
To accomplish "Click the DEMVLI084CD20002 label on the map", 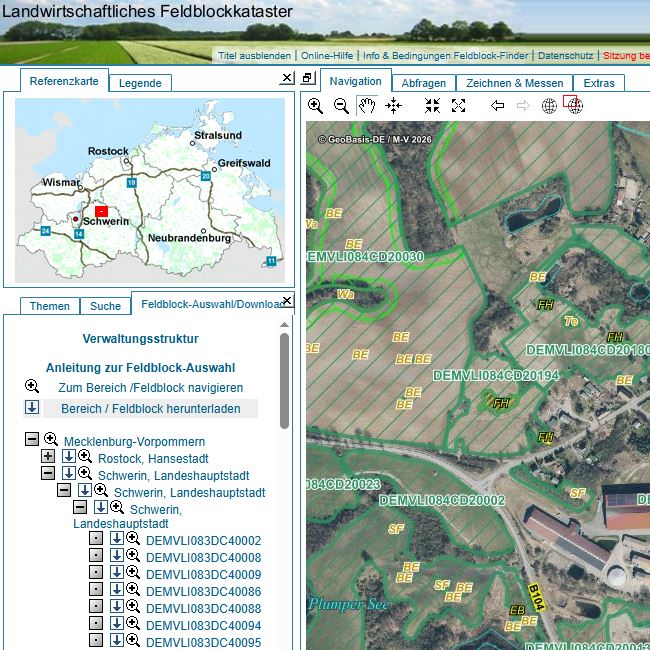I will tap(442, 500).
